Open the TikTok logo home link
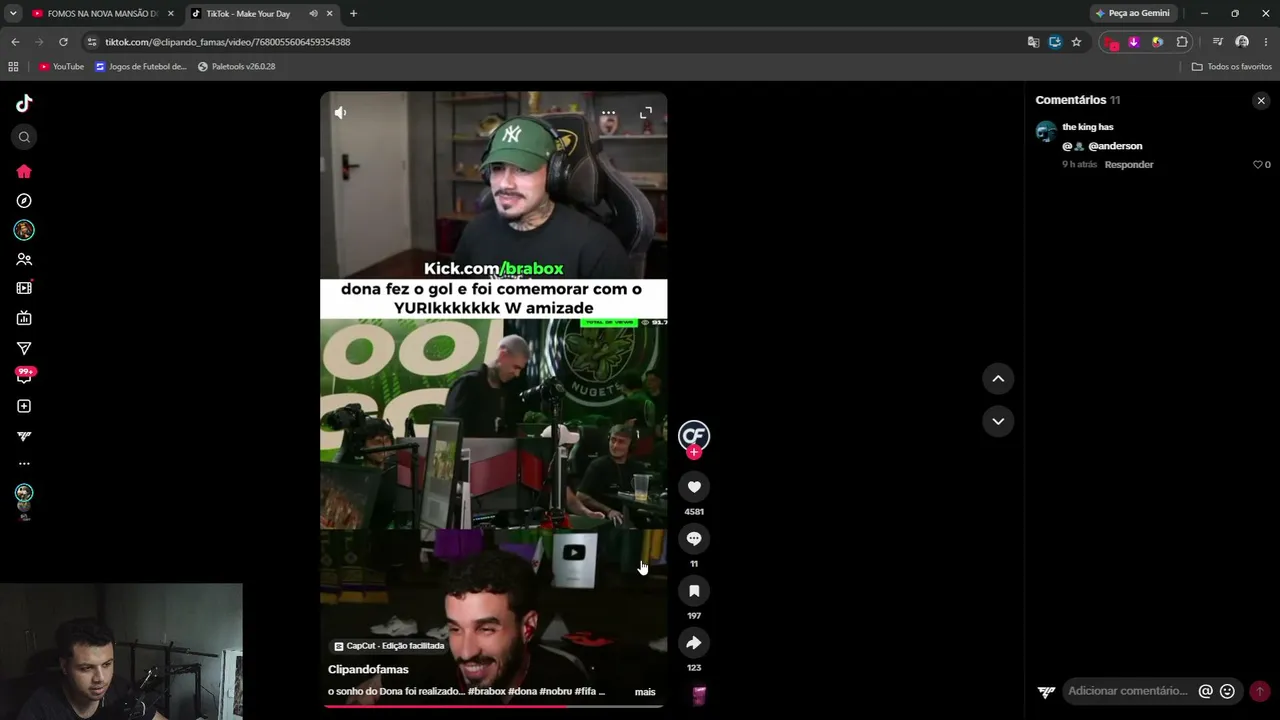The width and height of the screenshot is (1280, 720). click(24, 103)
